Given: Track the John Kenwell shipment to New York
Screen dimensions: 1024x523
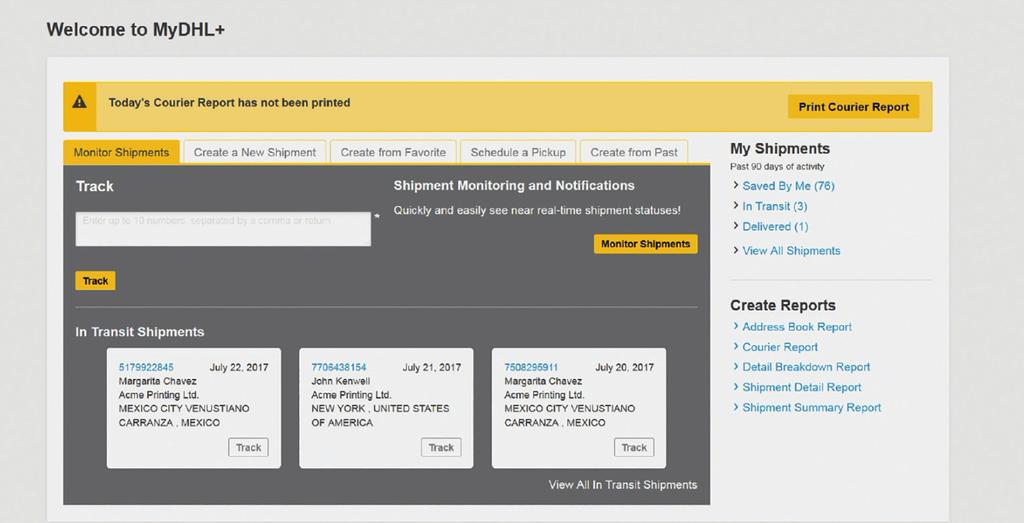Looking at the screenshot, I should pos(441,447).
